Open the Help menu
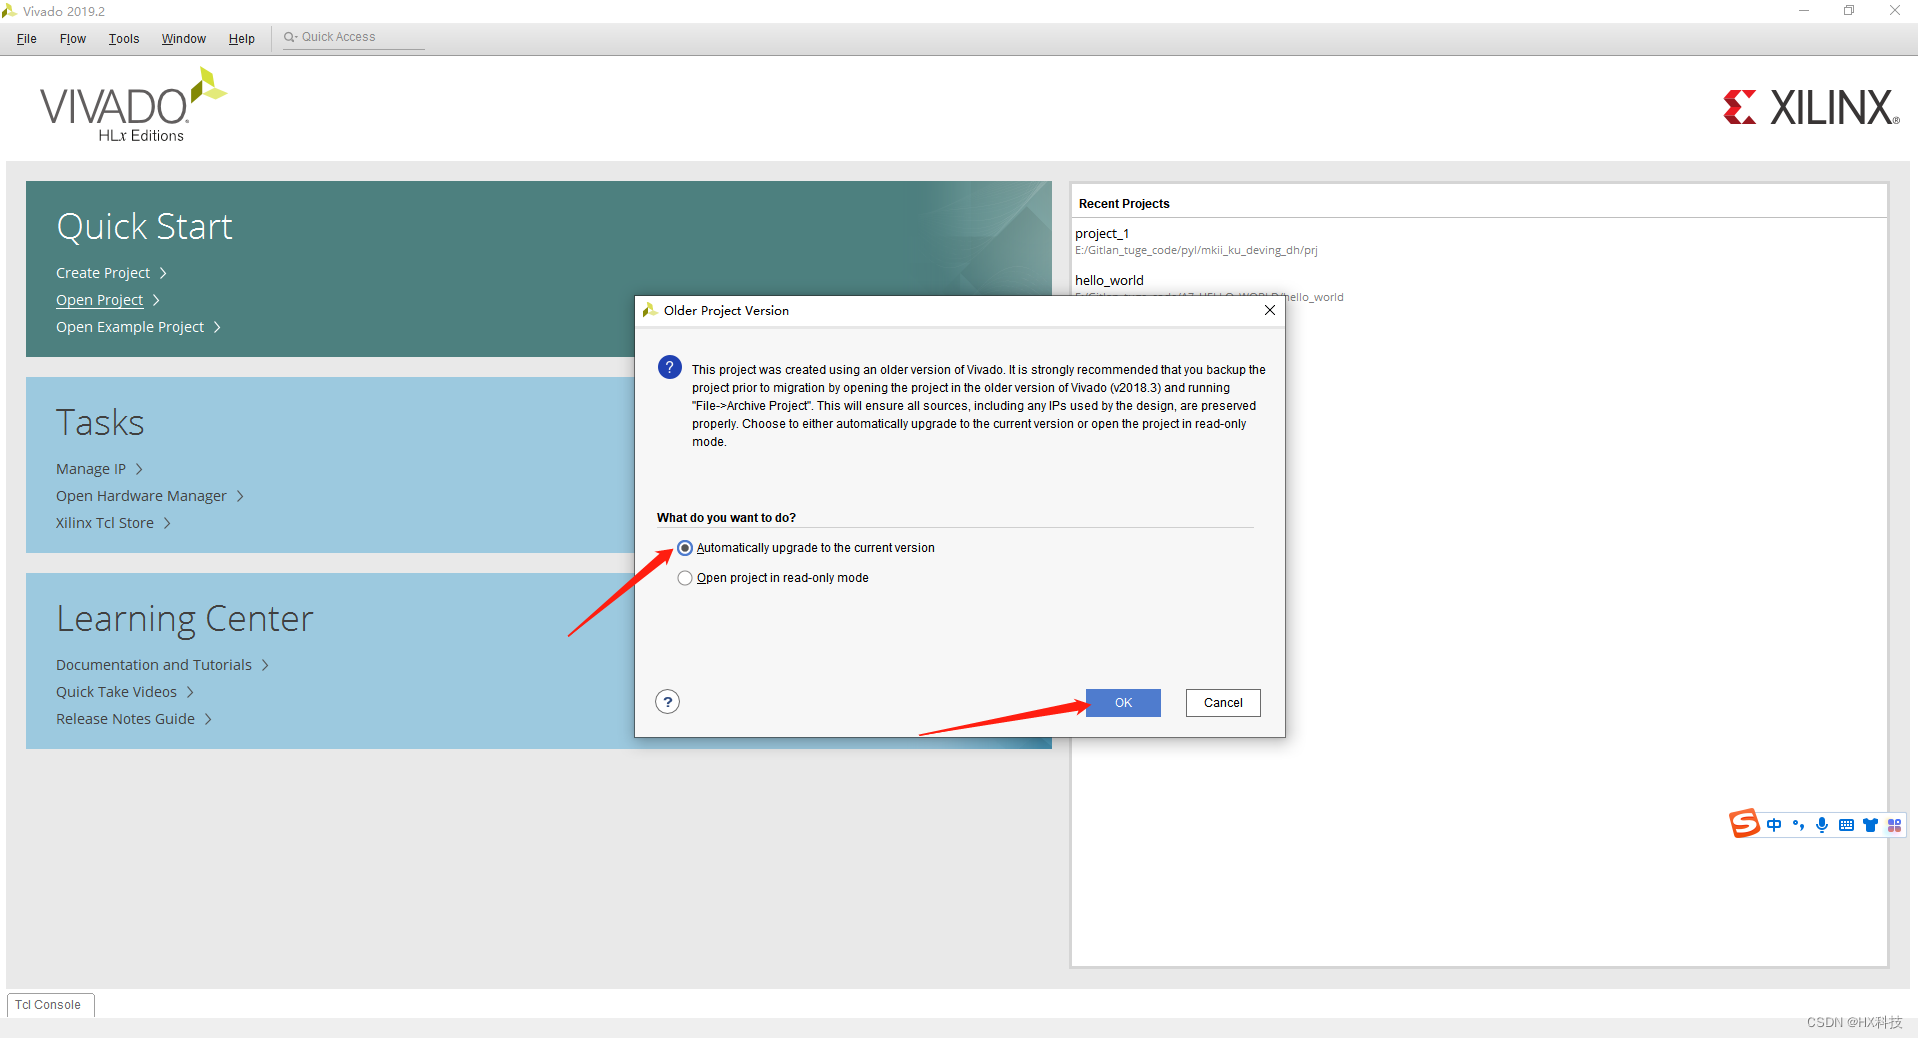The width and height of the screenshot is (1918, 1038). 242,39
